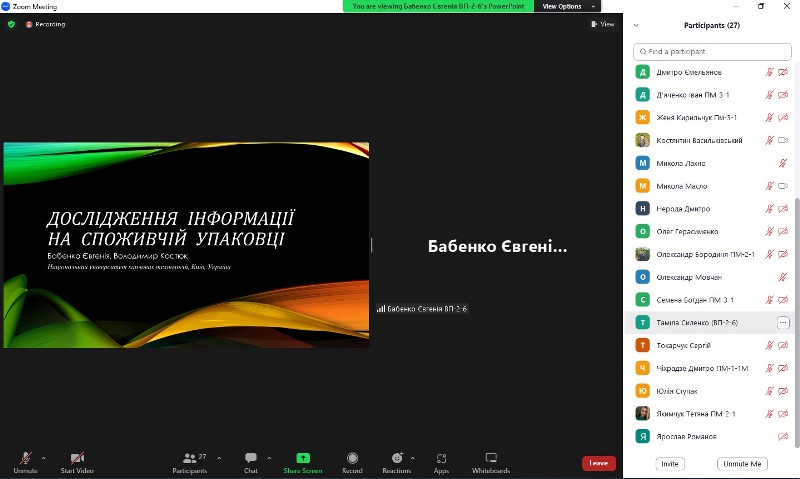Click the Find a participant search field

pyautogui.click(x=712, y=52)
